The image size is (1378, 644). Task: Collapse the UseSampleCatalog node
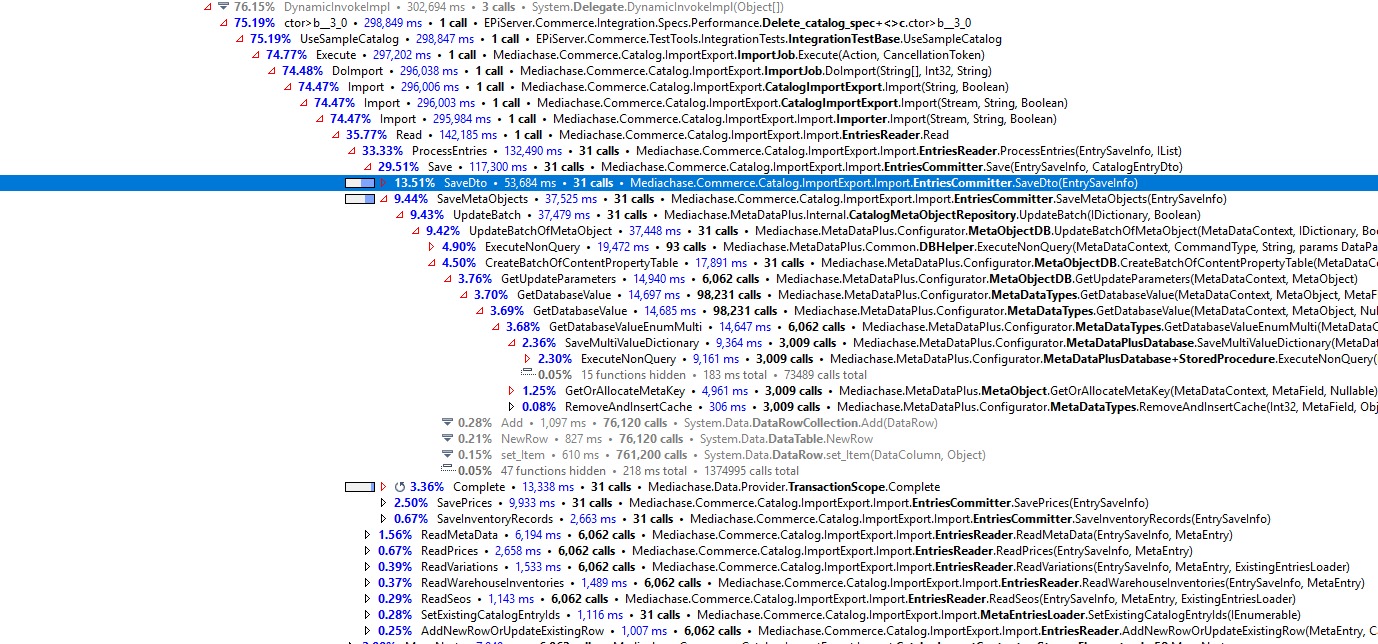coord(239,39)
